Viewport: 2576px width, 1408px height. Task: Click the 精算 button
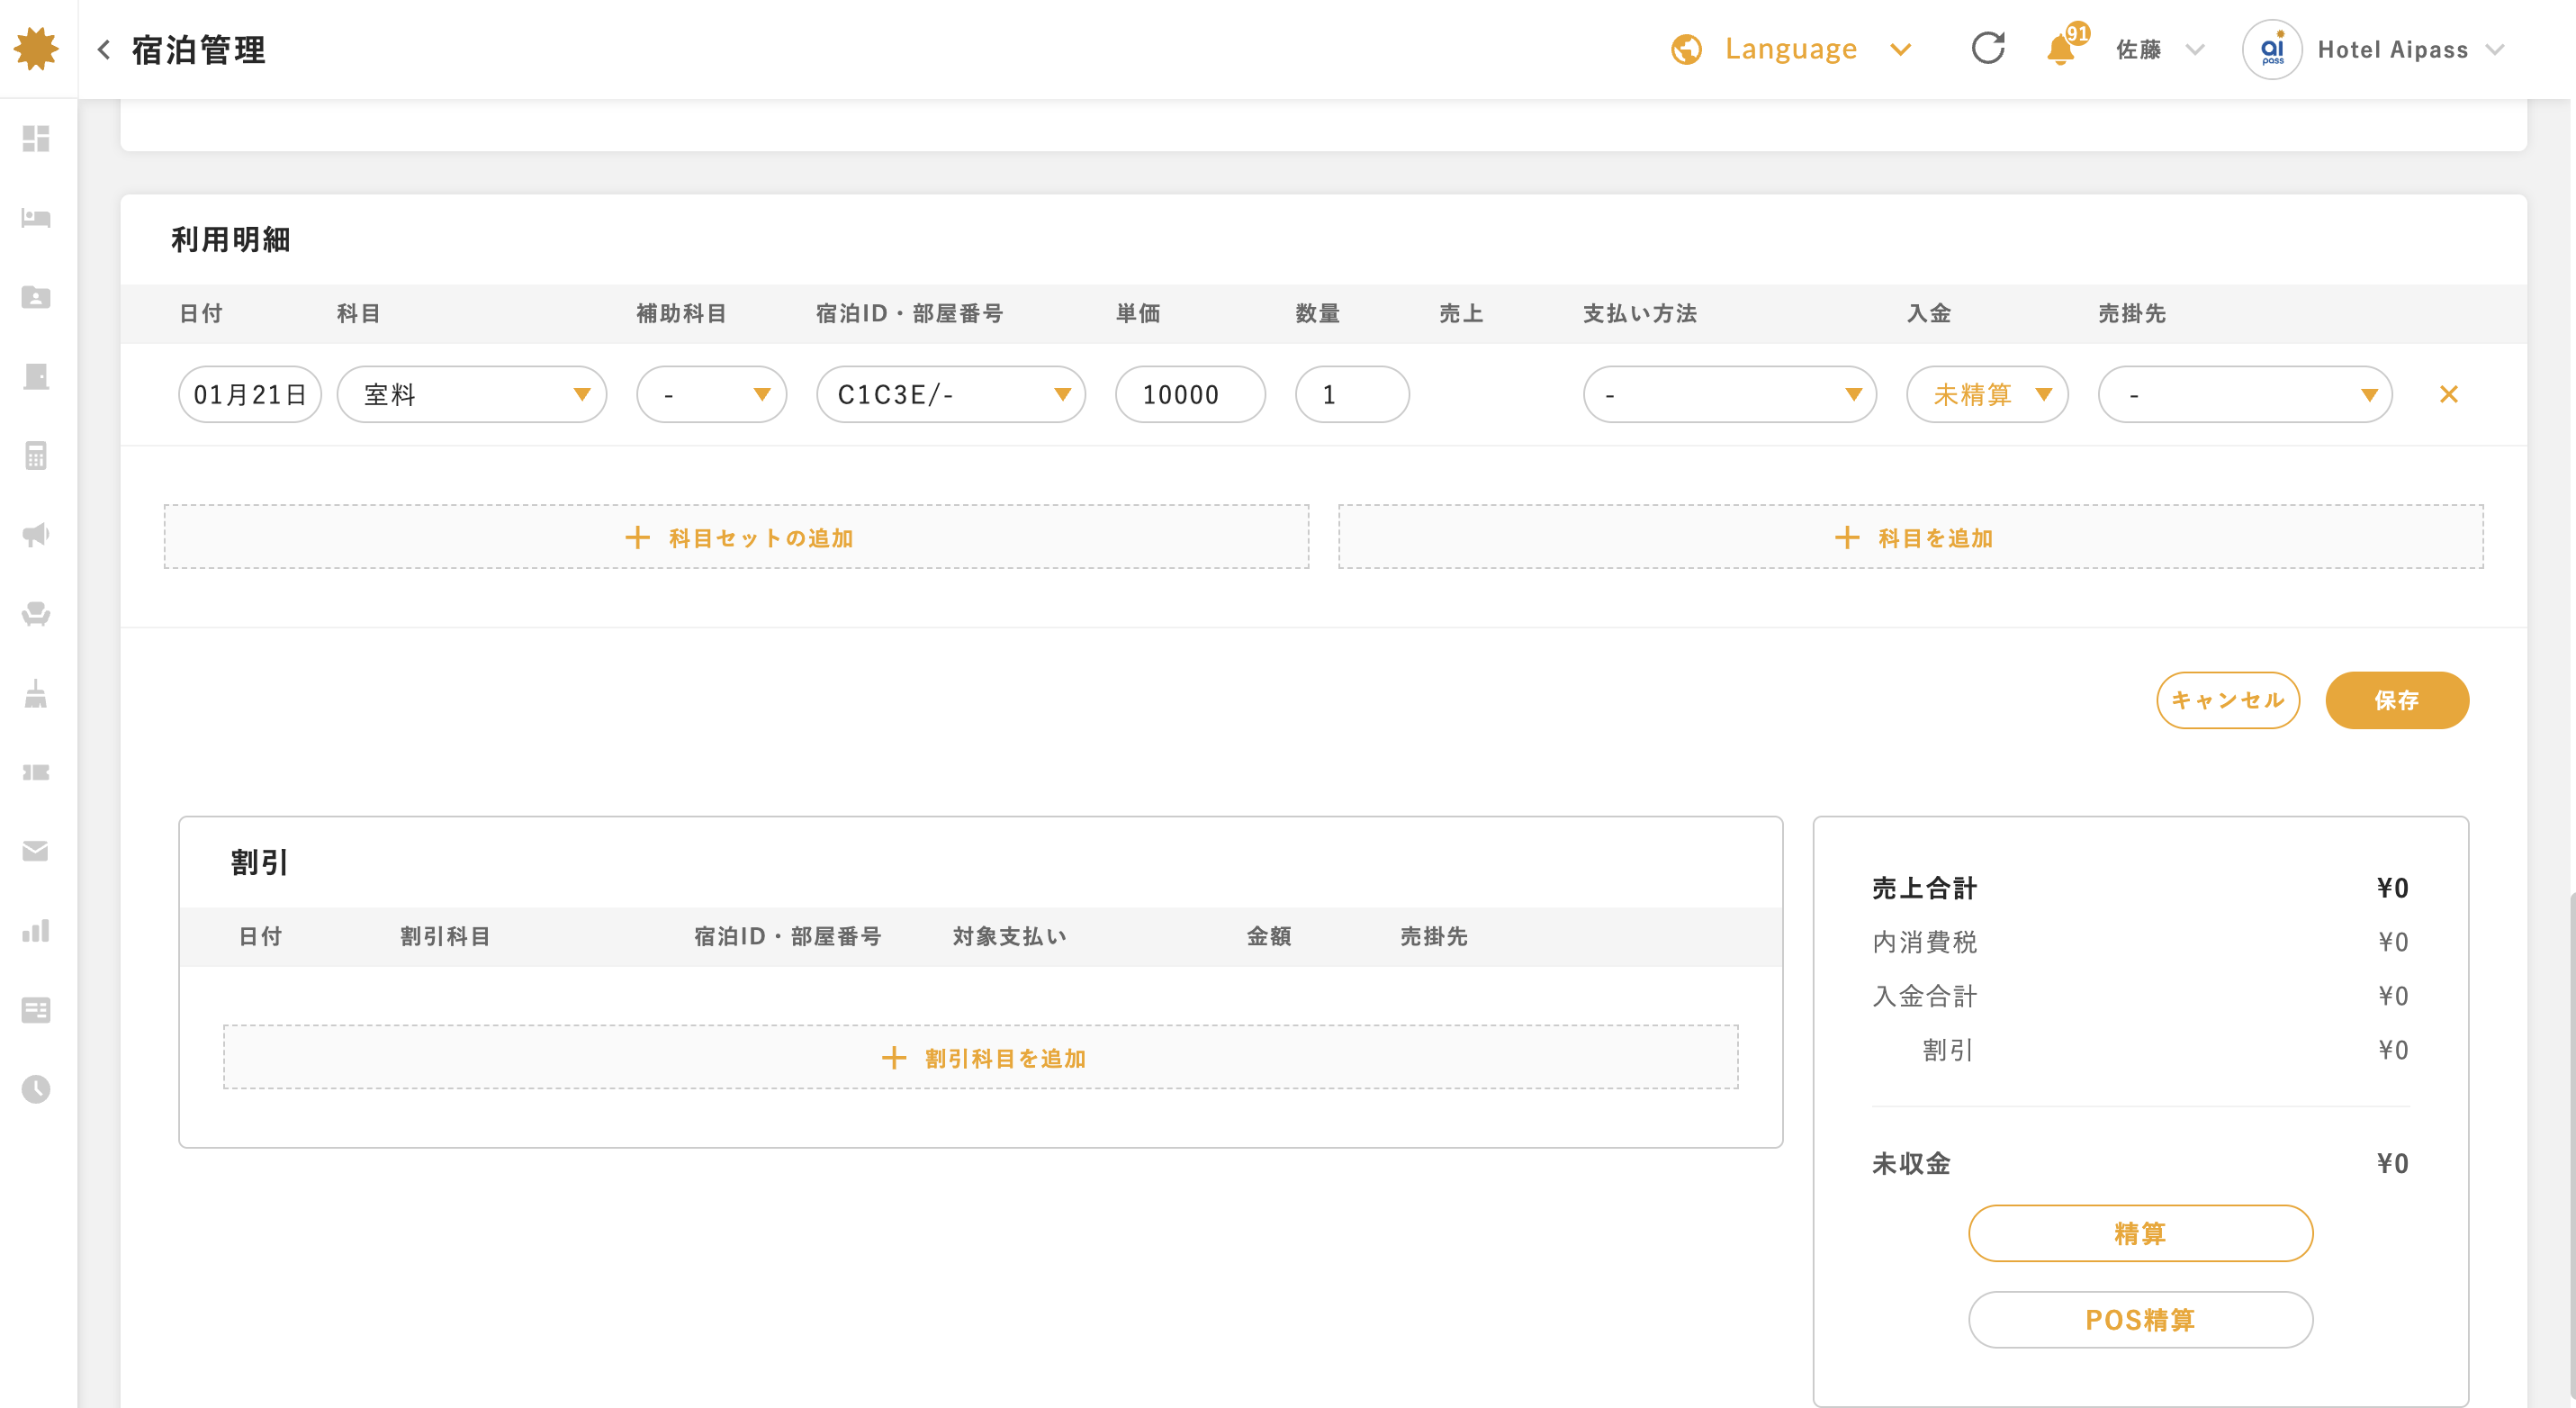point(2141,1233)
